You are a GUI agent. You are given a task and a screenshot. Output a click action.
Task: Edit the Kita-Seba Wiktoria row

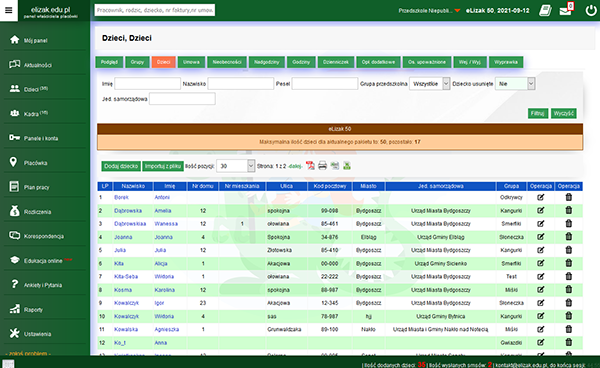(540, 277)
